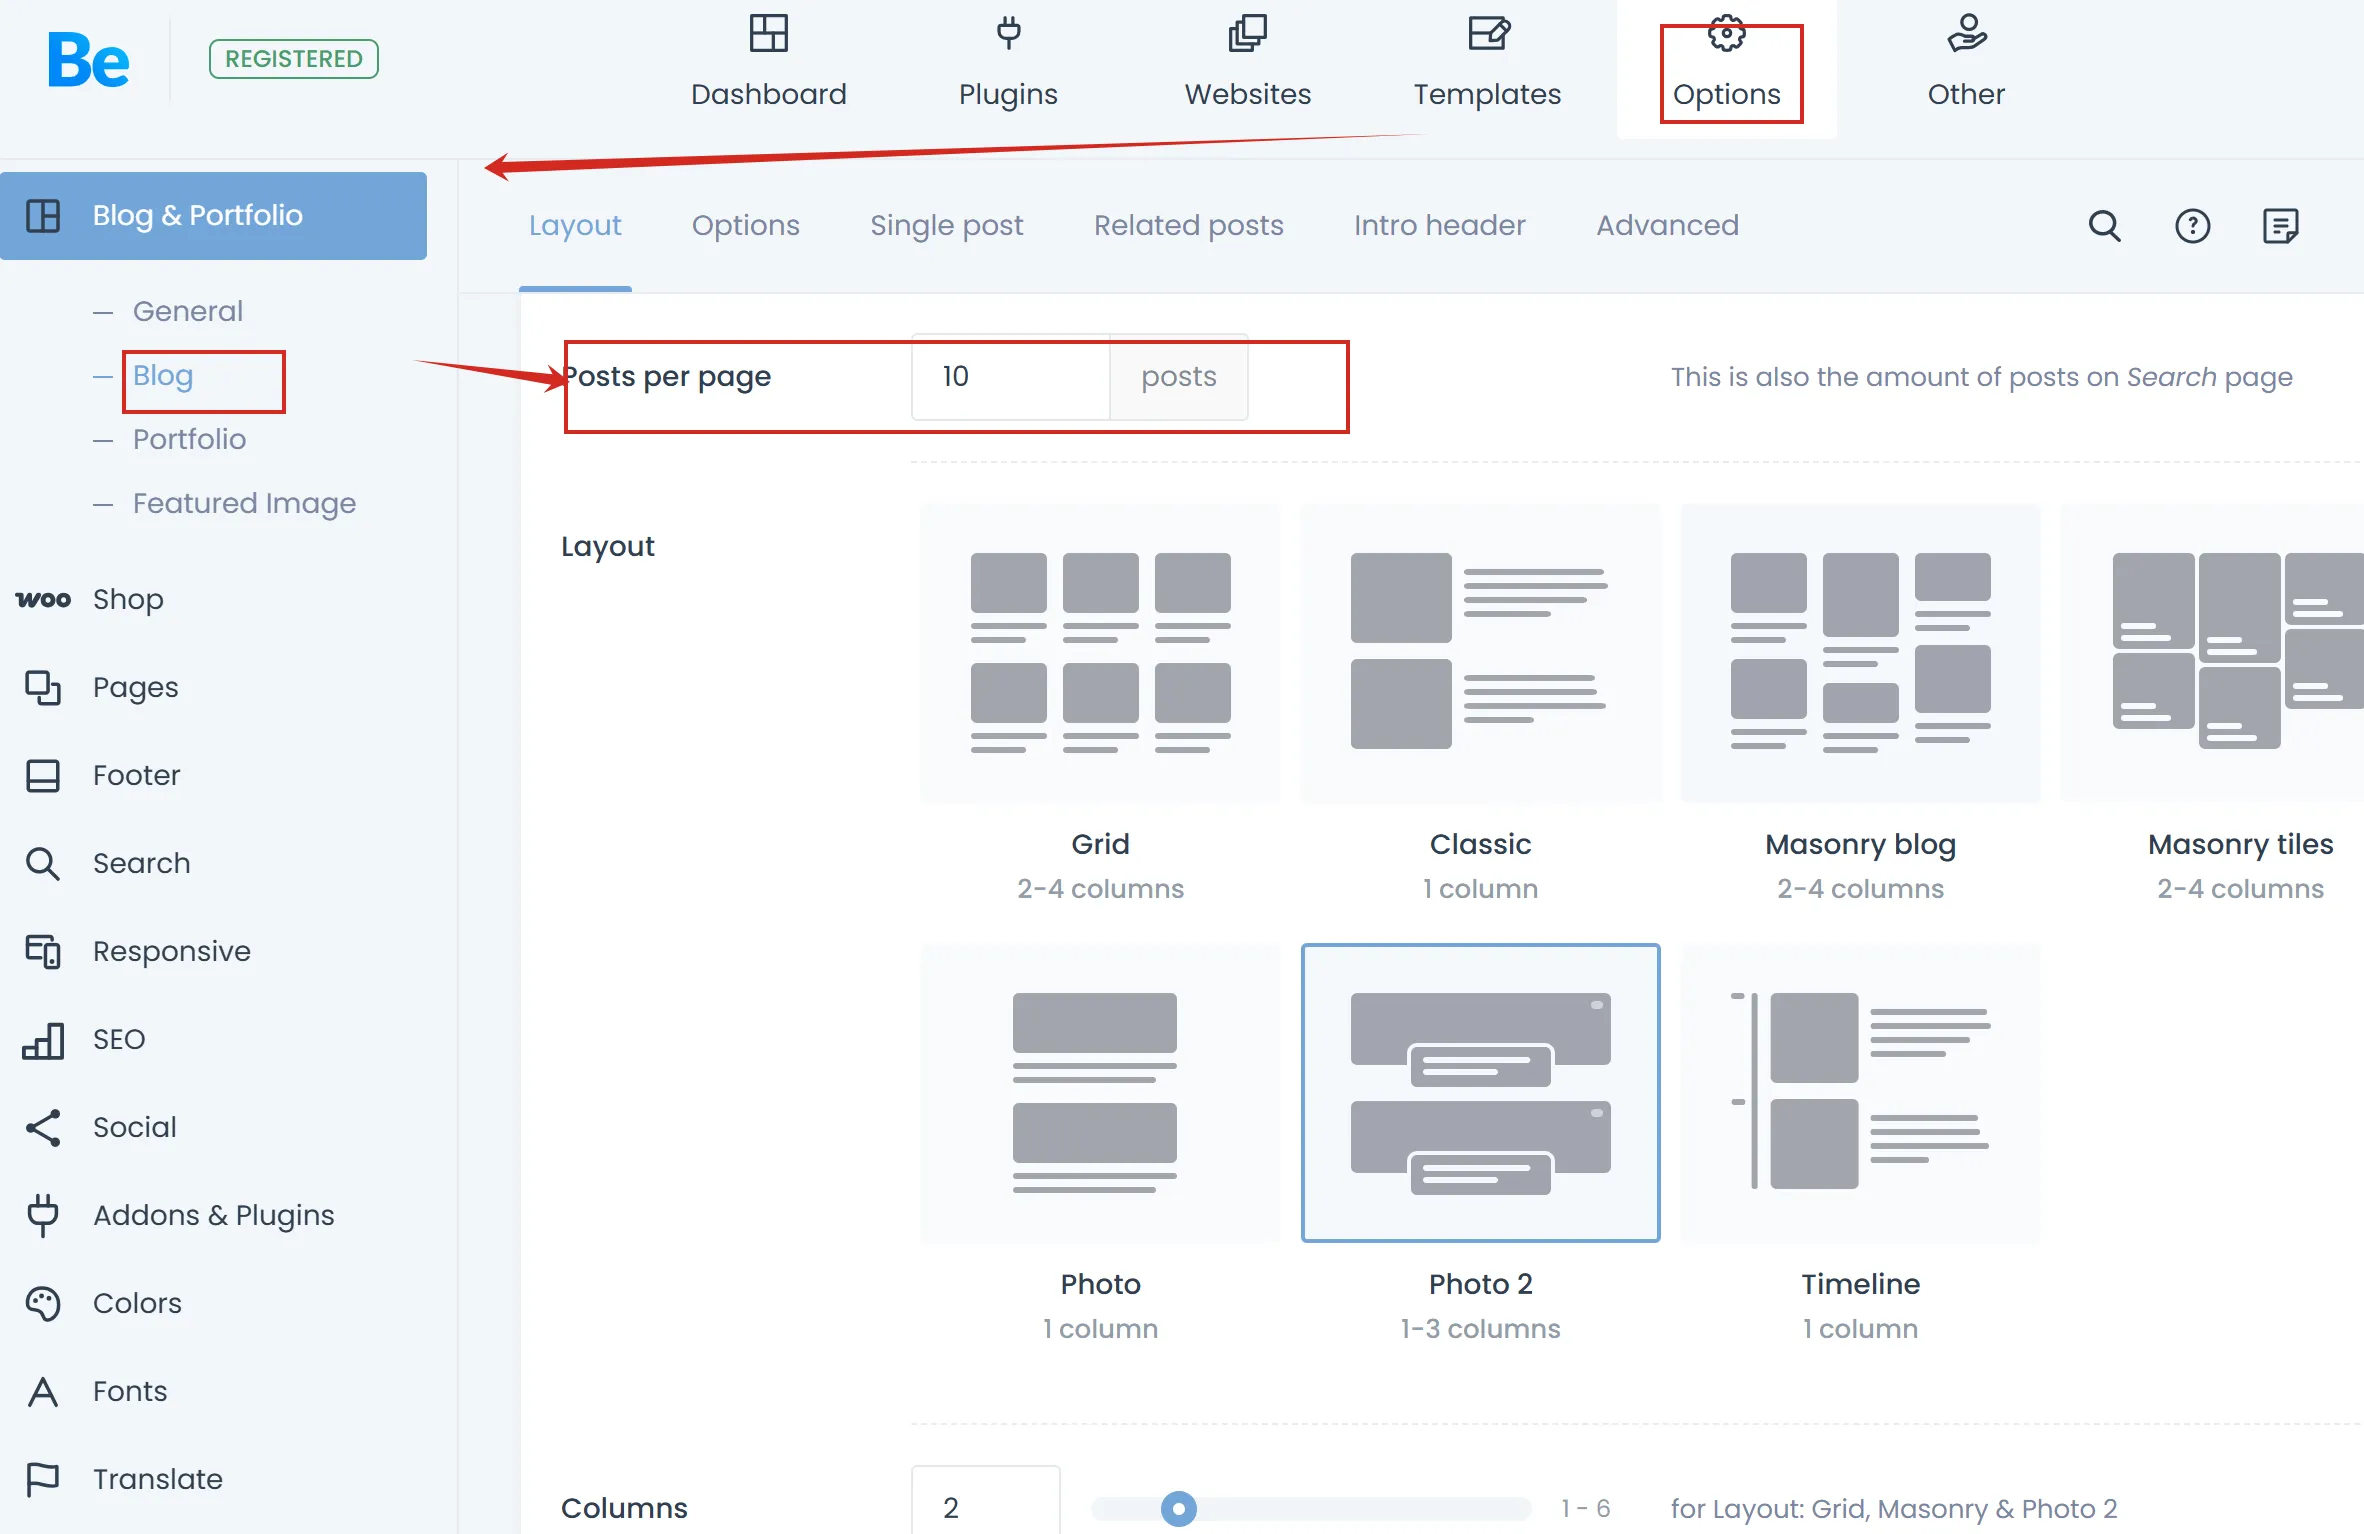Expand the Colors sidebar section
This screenshot has width=2364, height=1534.
(x=137, y=1303)
